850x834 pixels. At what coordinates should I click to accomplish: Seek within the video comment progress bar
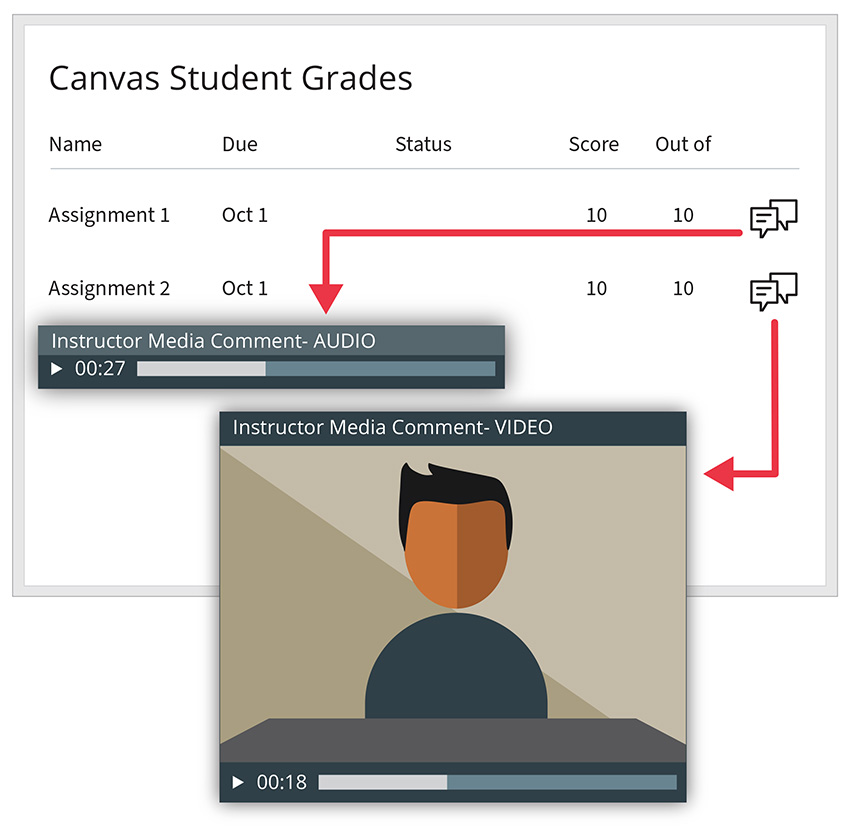[498, 782]
